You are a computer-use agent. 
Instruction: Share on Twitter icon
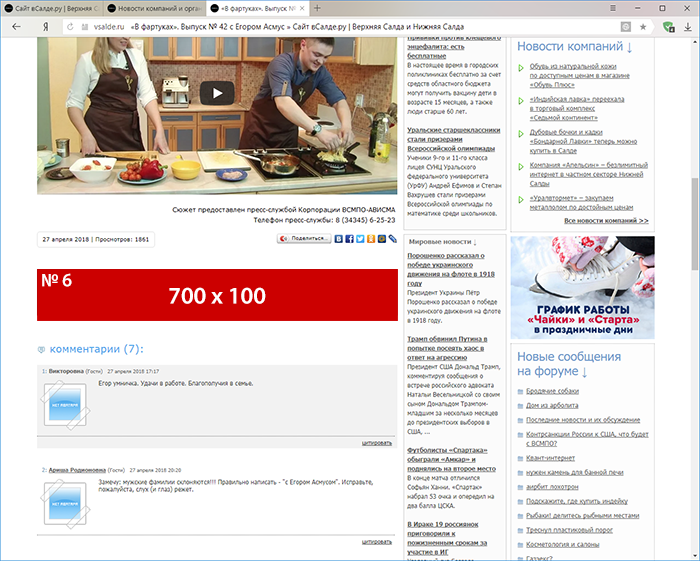click(360, 239)
